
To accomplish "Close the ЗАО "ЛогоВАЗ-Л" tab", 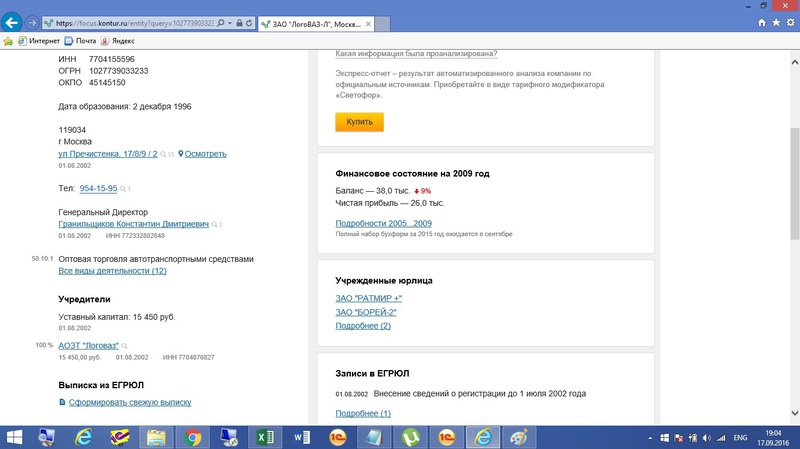I will [368, 24].
